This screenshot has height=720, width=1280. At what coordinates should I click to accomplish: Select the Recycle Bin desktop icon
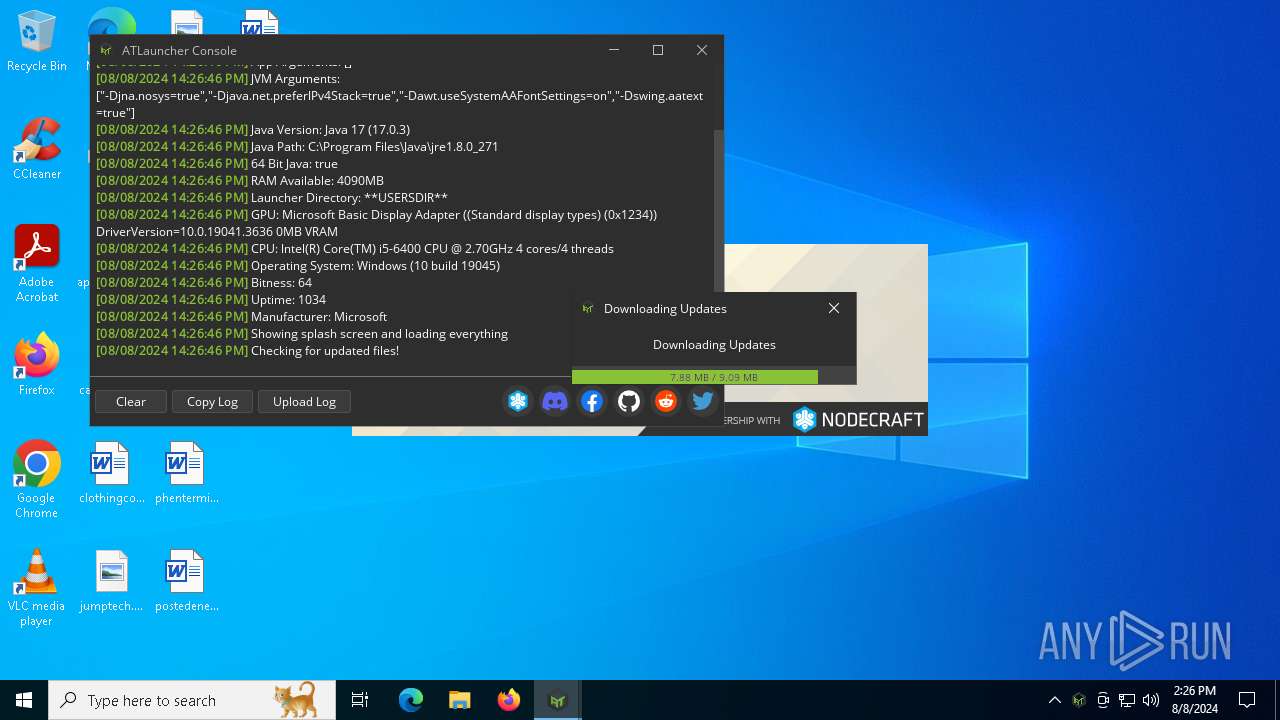[37, 42]
